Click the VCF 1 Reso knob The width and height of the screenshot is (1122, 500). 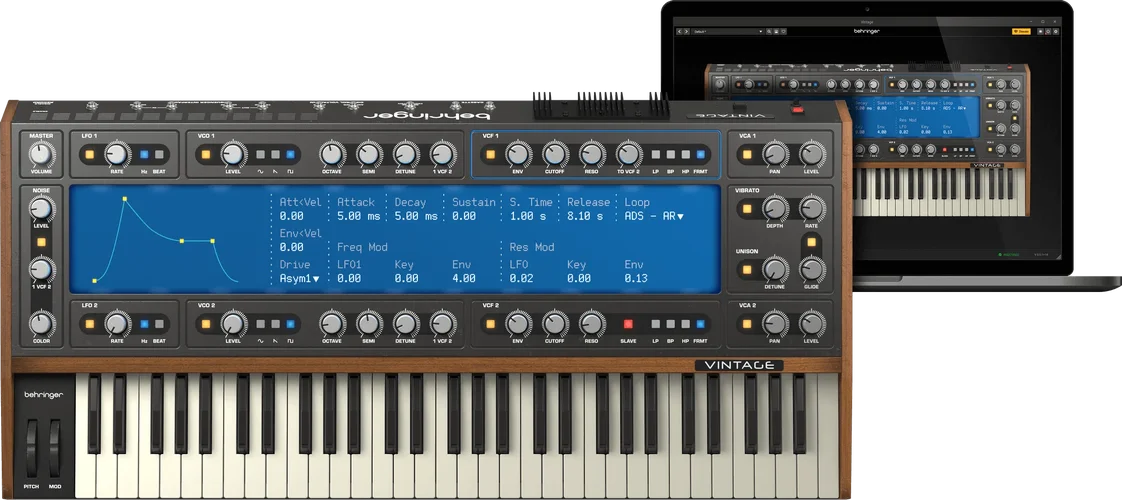591,154
